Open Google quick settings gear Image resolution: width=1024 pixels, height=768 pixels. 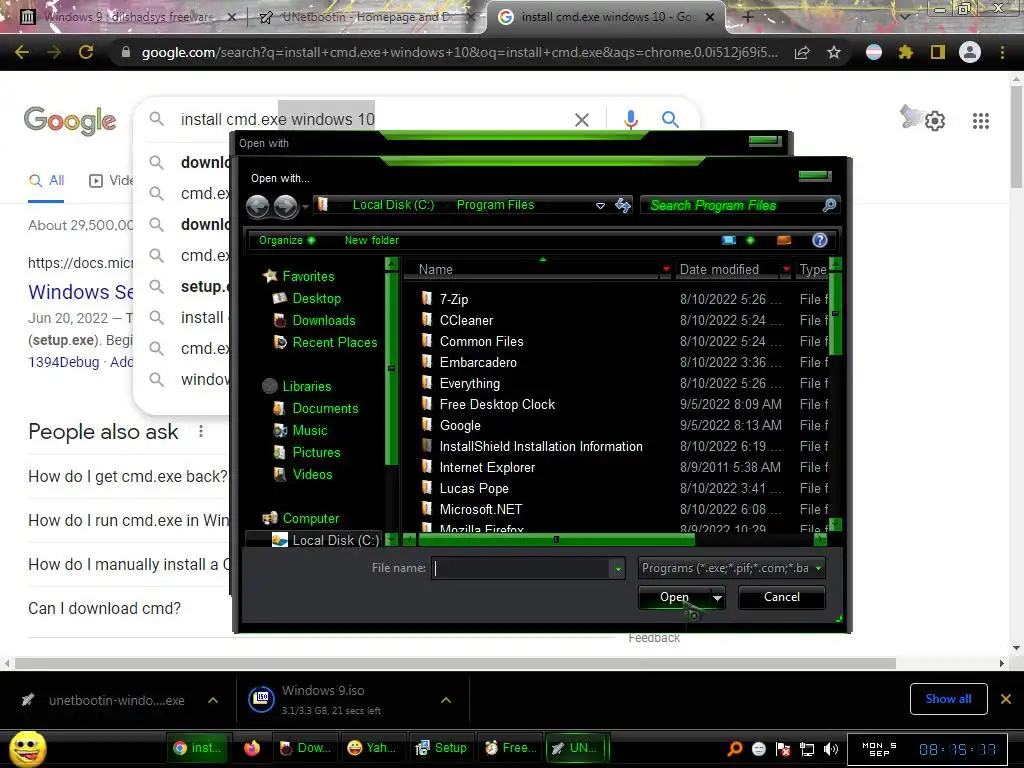click(x=935, y=121)
